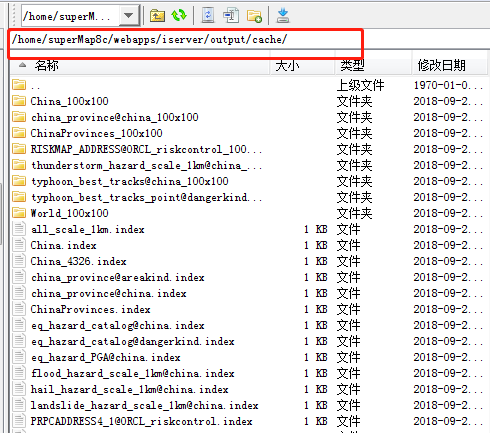Click the /home/superM... combo box
The width and height of the screenshot is (490, 433).
click(80, 15)
